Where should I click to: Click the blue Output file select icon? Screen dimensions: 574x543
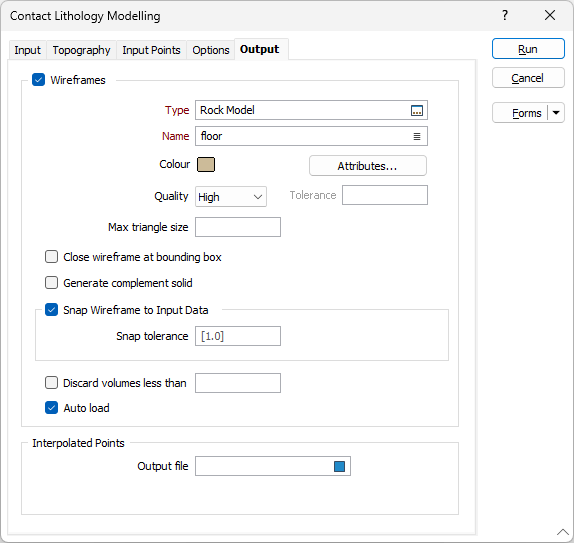(339, 466)
